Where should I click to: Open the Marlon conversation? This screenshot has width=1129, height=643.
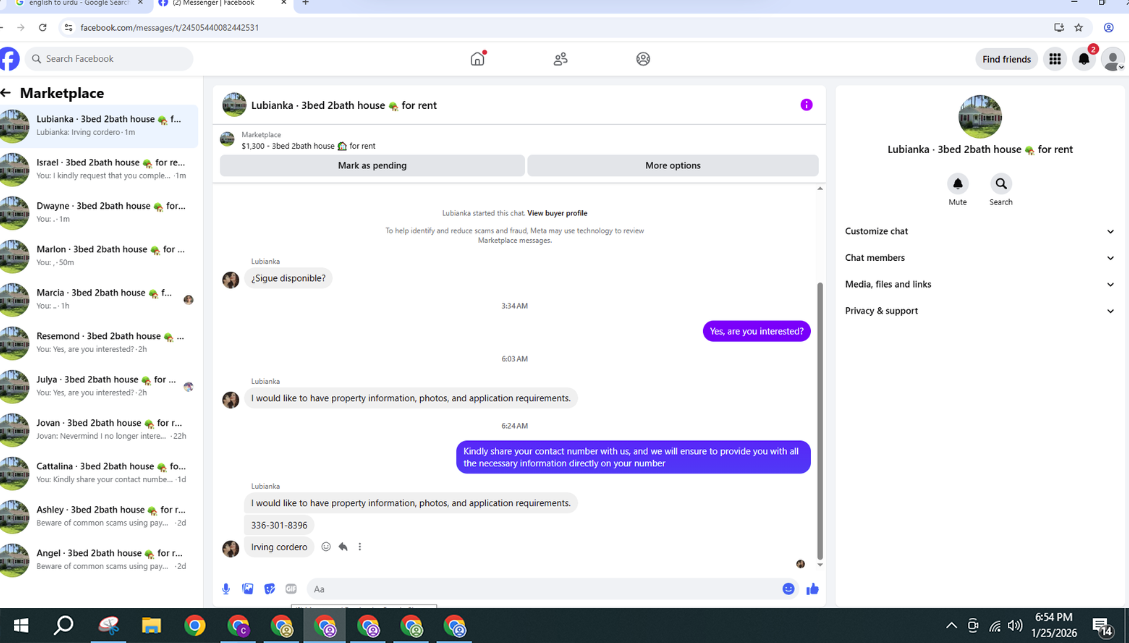click(99, 256)
